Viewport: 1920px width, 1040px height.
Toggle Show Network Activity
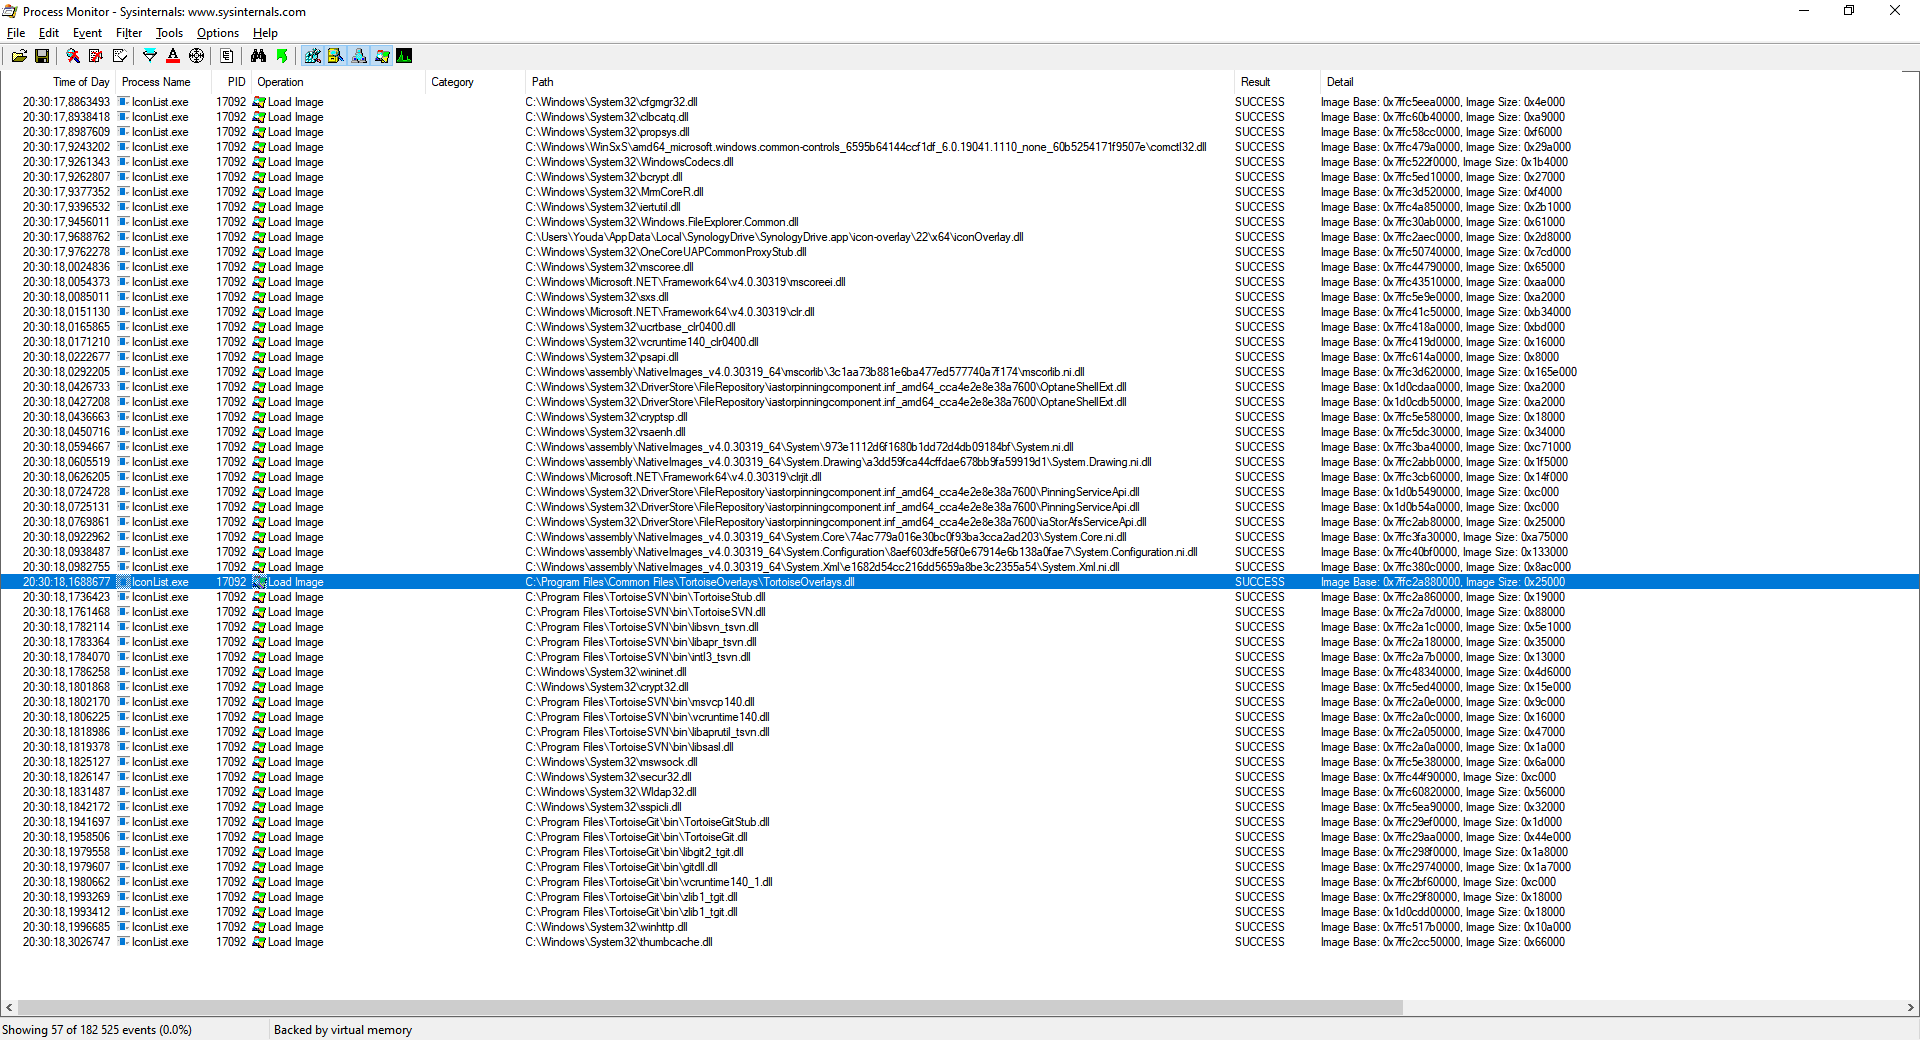coord(359,56)
